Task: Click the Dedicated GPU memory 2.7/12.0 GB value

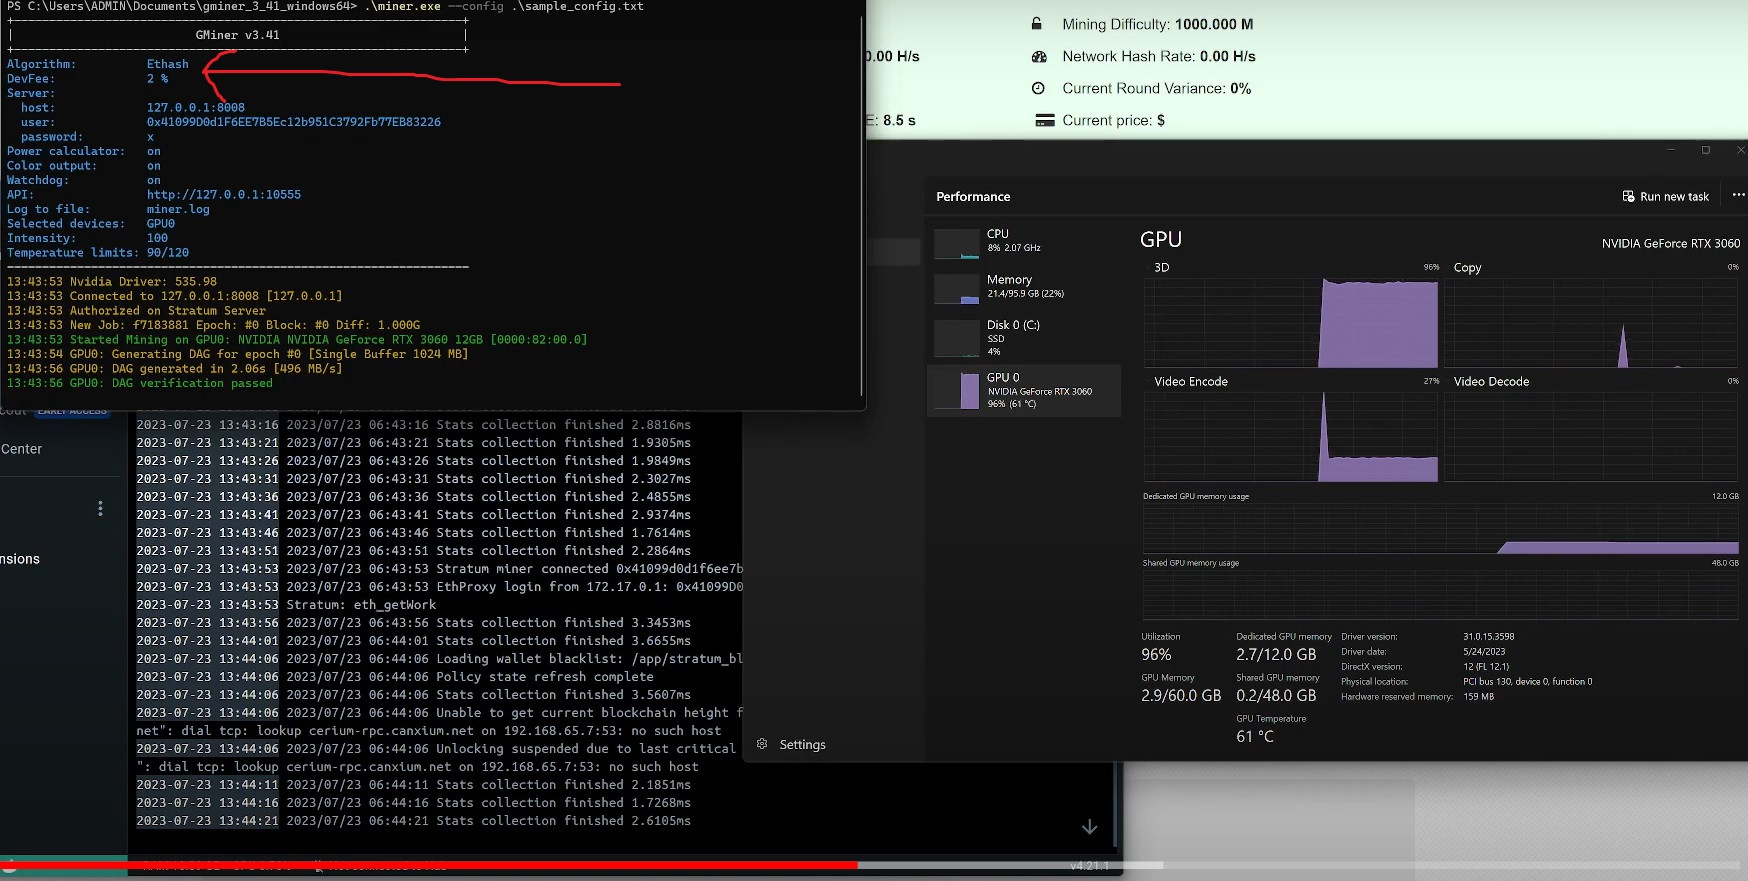Action: click(x=1276, y=655)
